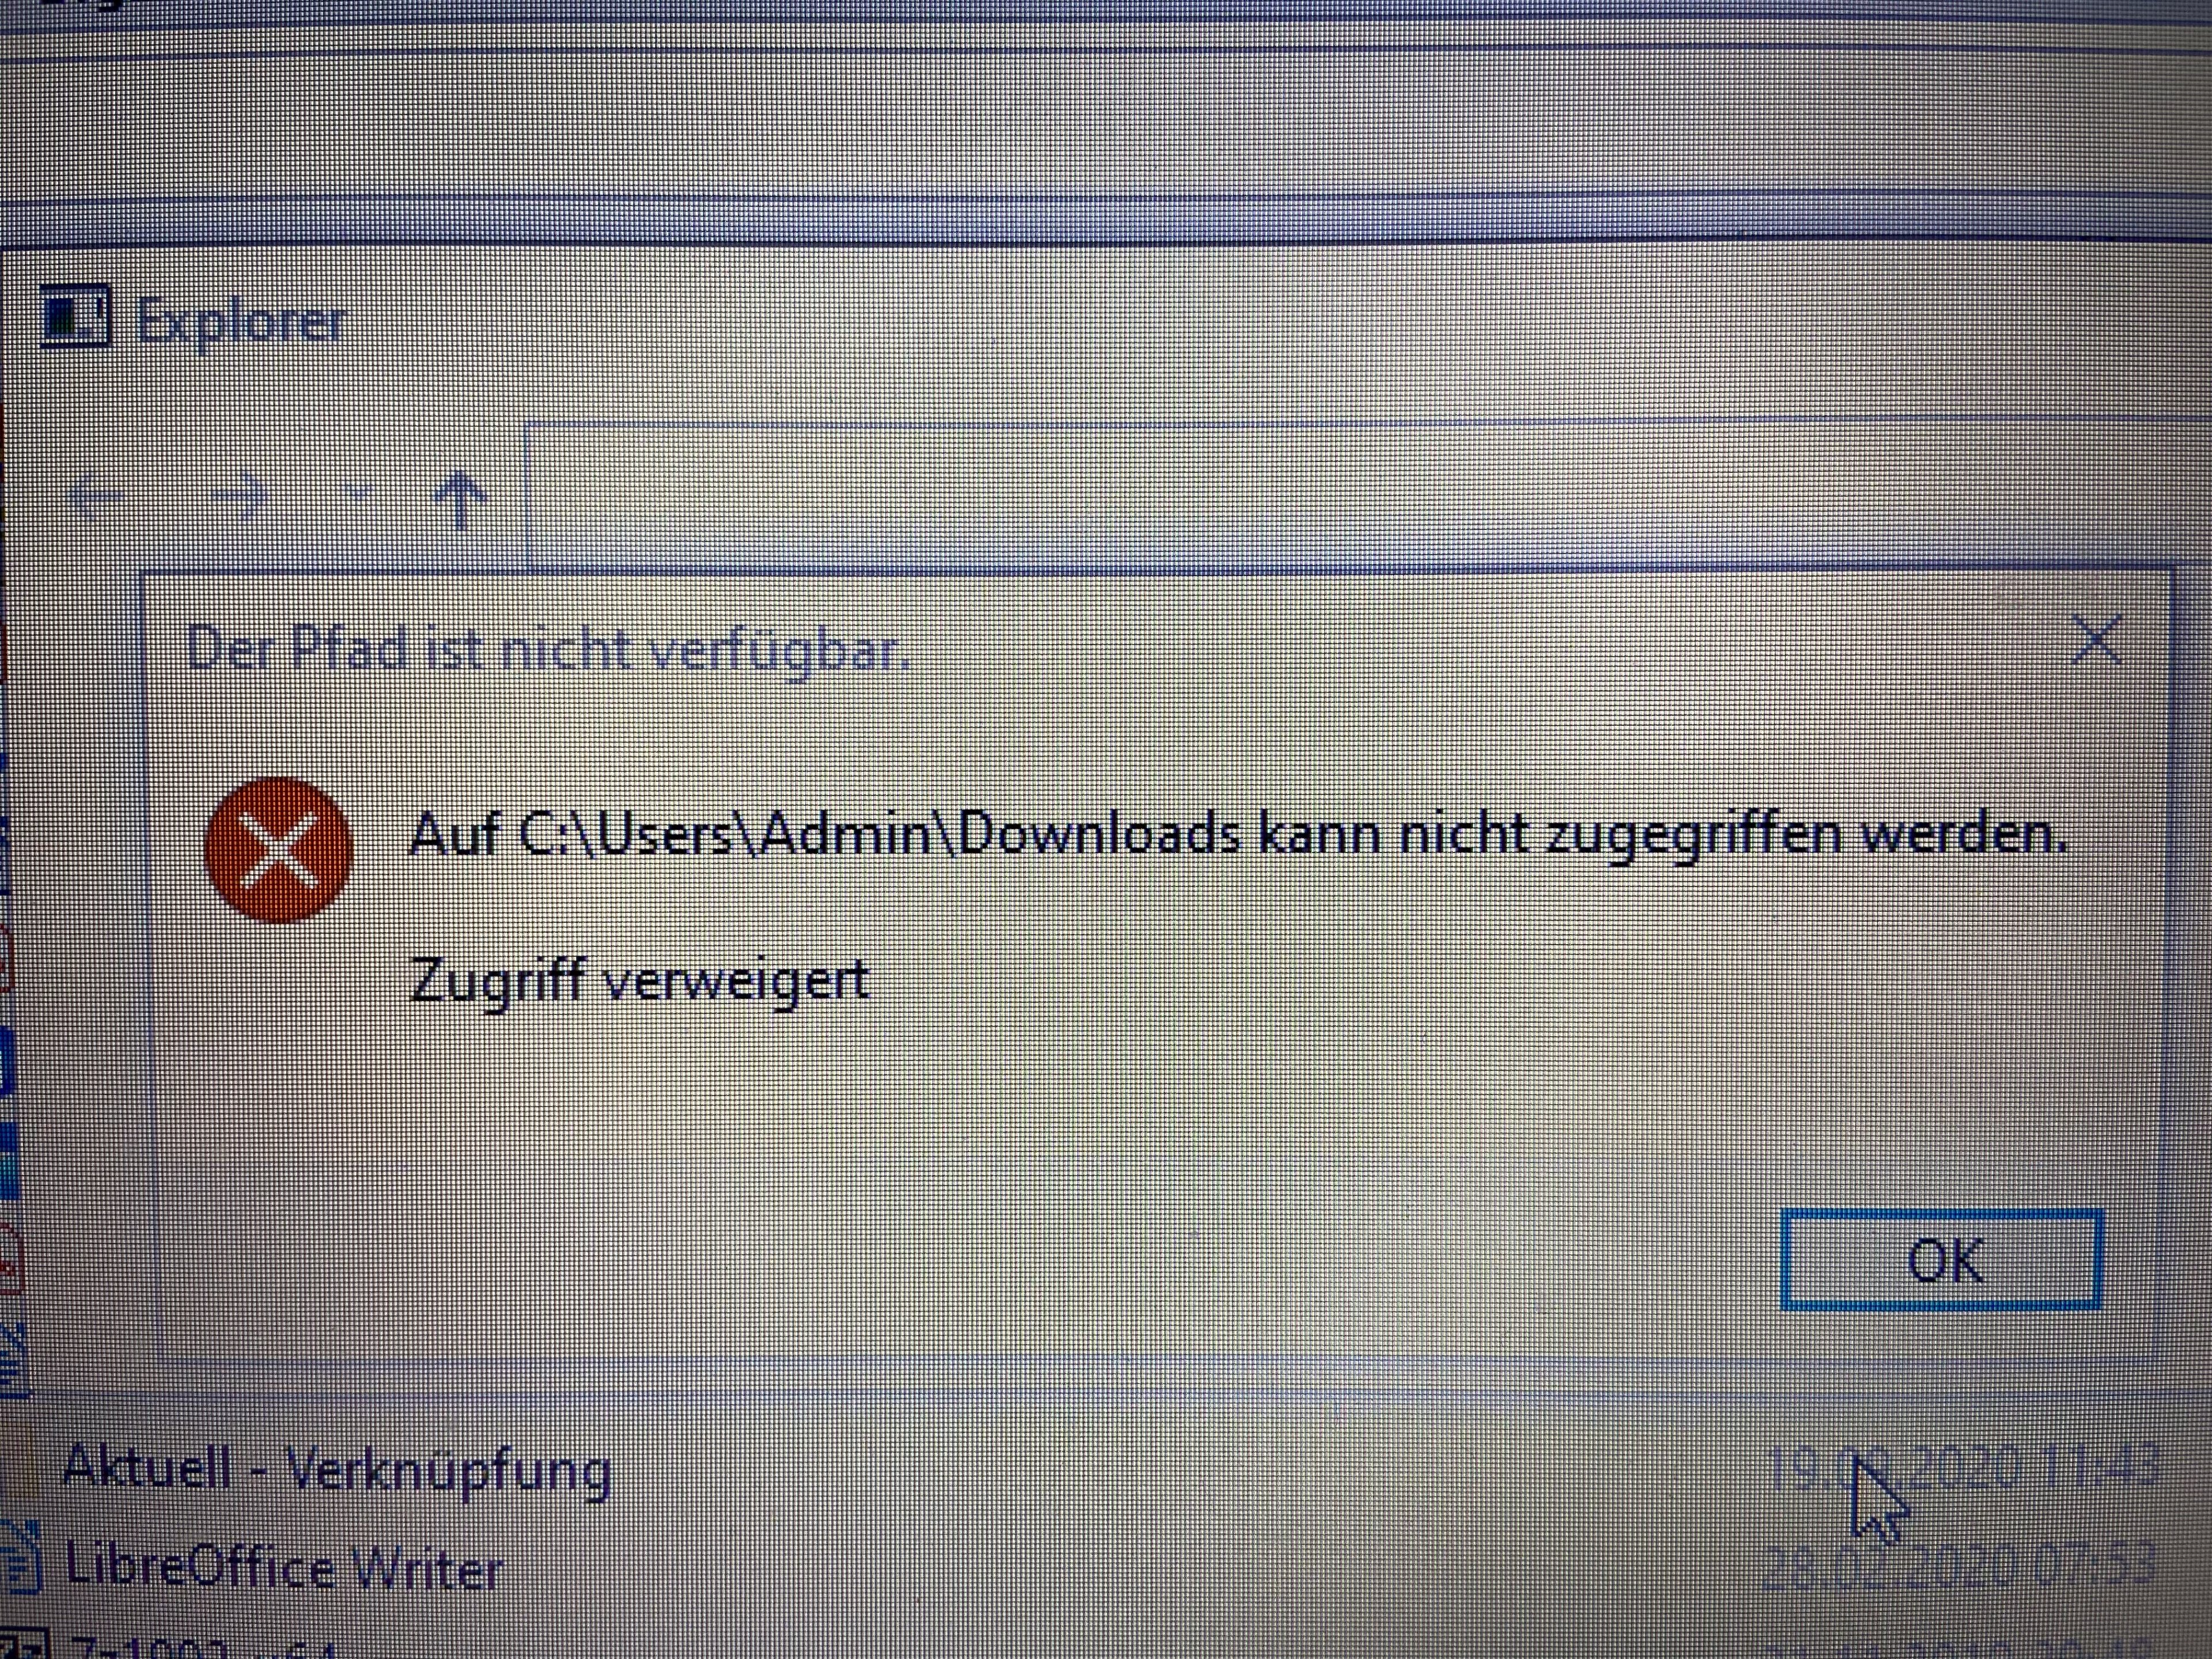Select the 'LibreOffice Writer' file entry
The image size is (2212, 1659).
[283, 1567]
